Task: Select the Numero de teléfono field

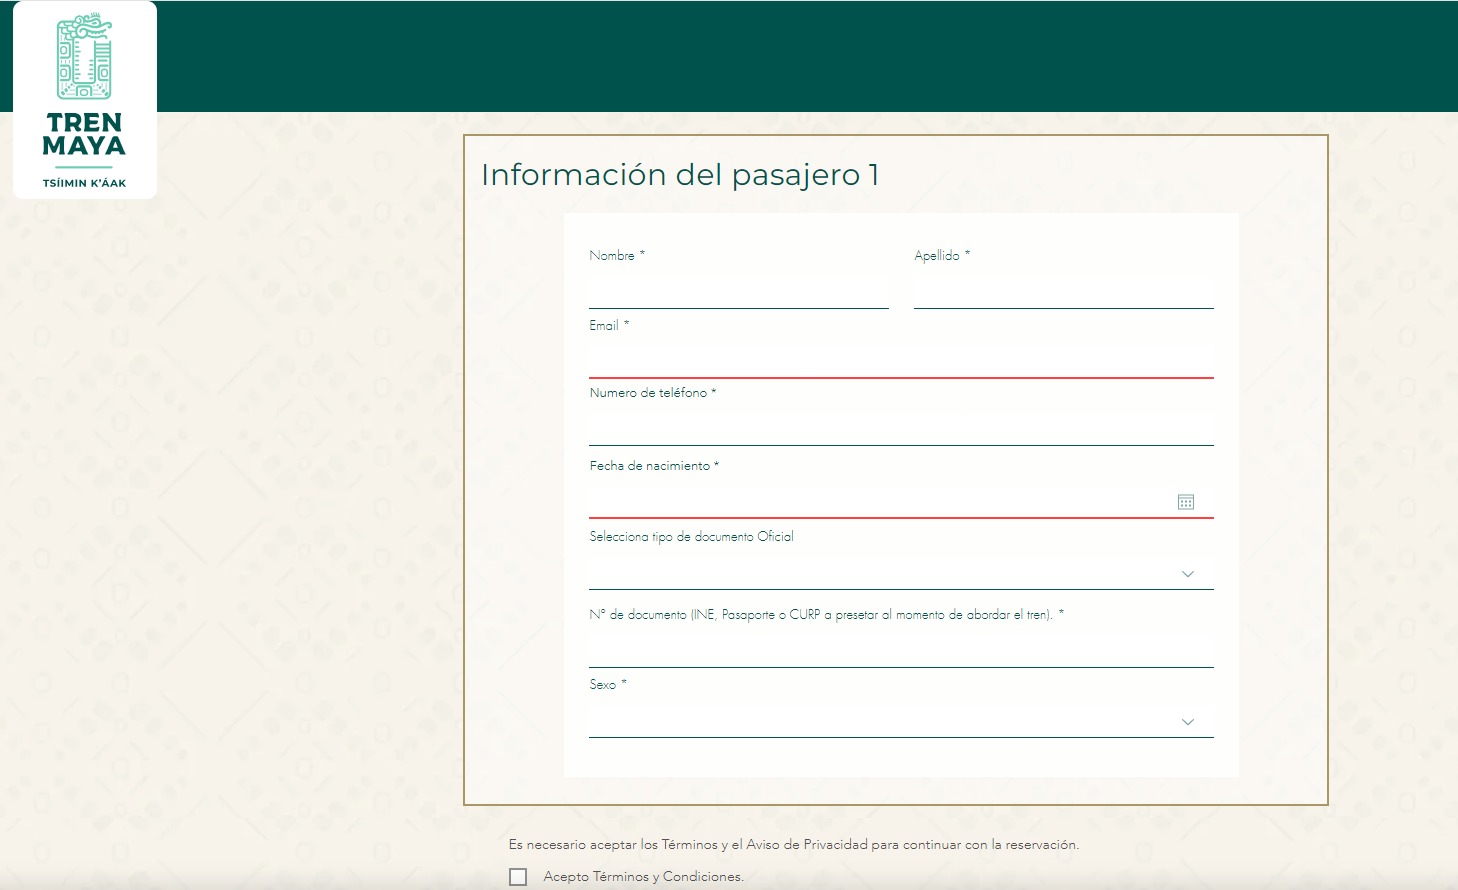Action: pyautogui.click(x=901, y=427)
